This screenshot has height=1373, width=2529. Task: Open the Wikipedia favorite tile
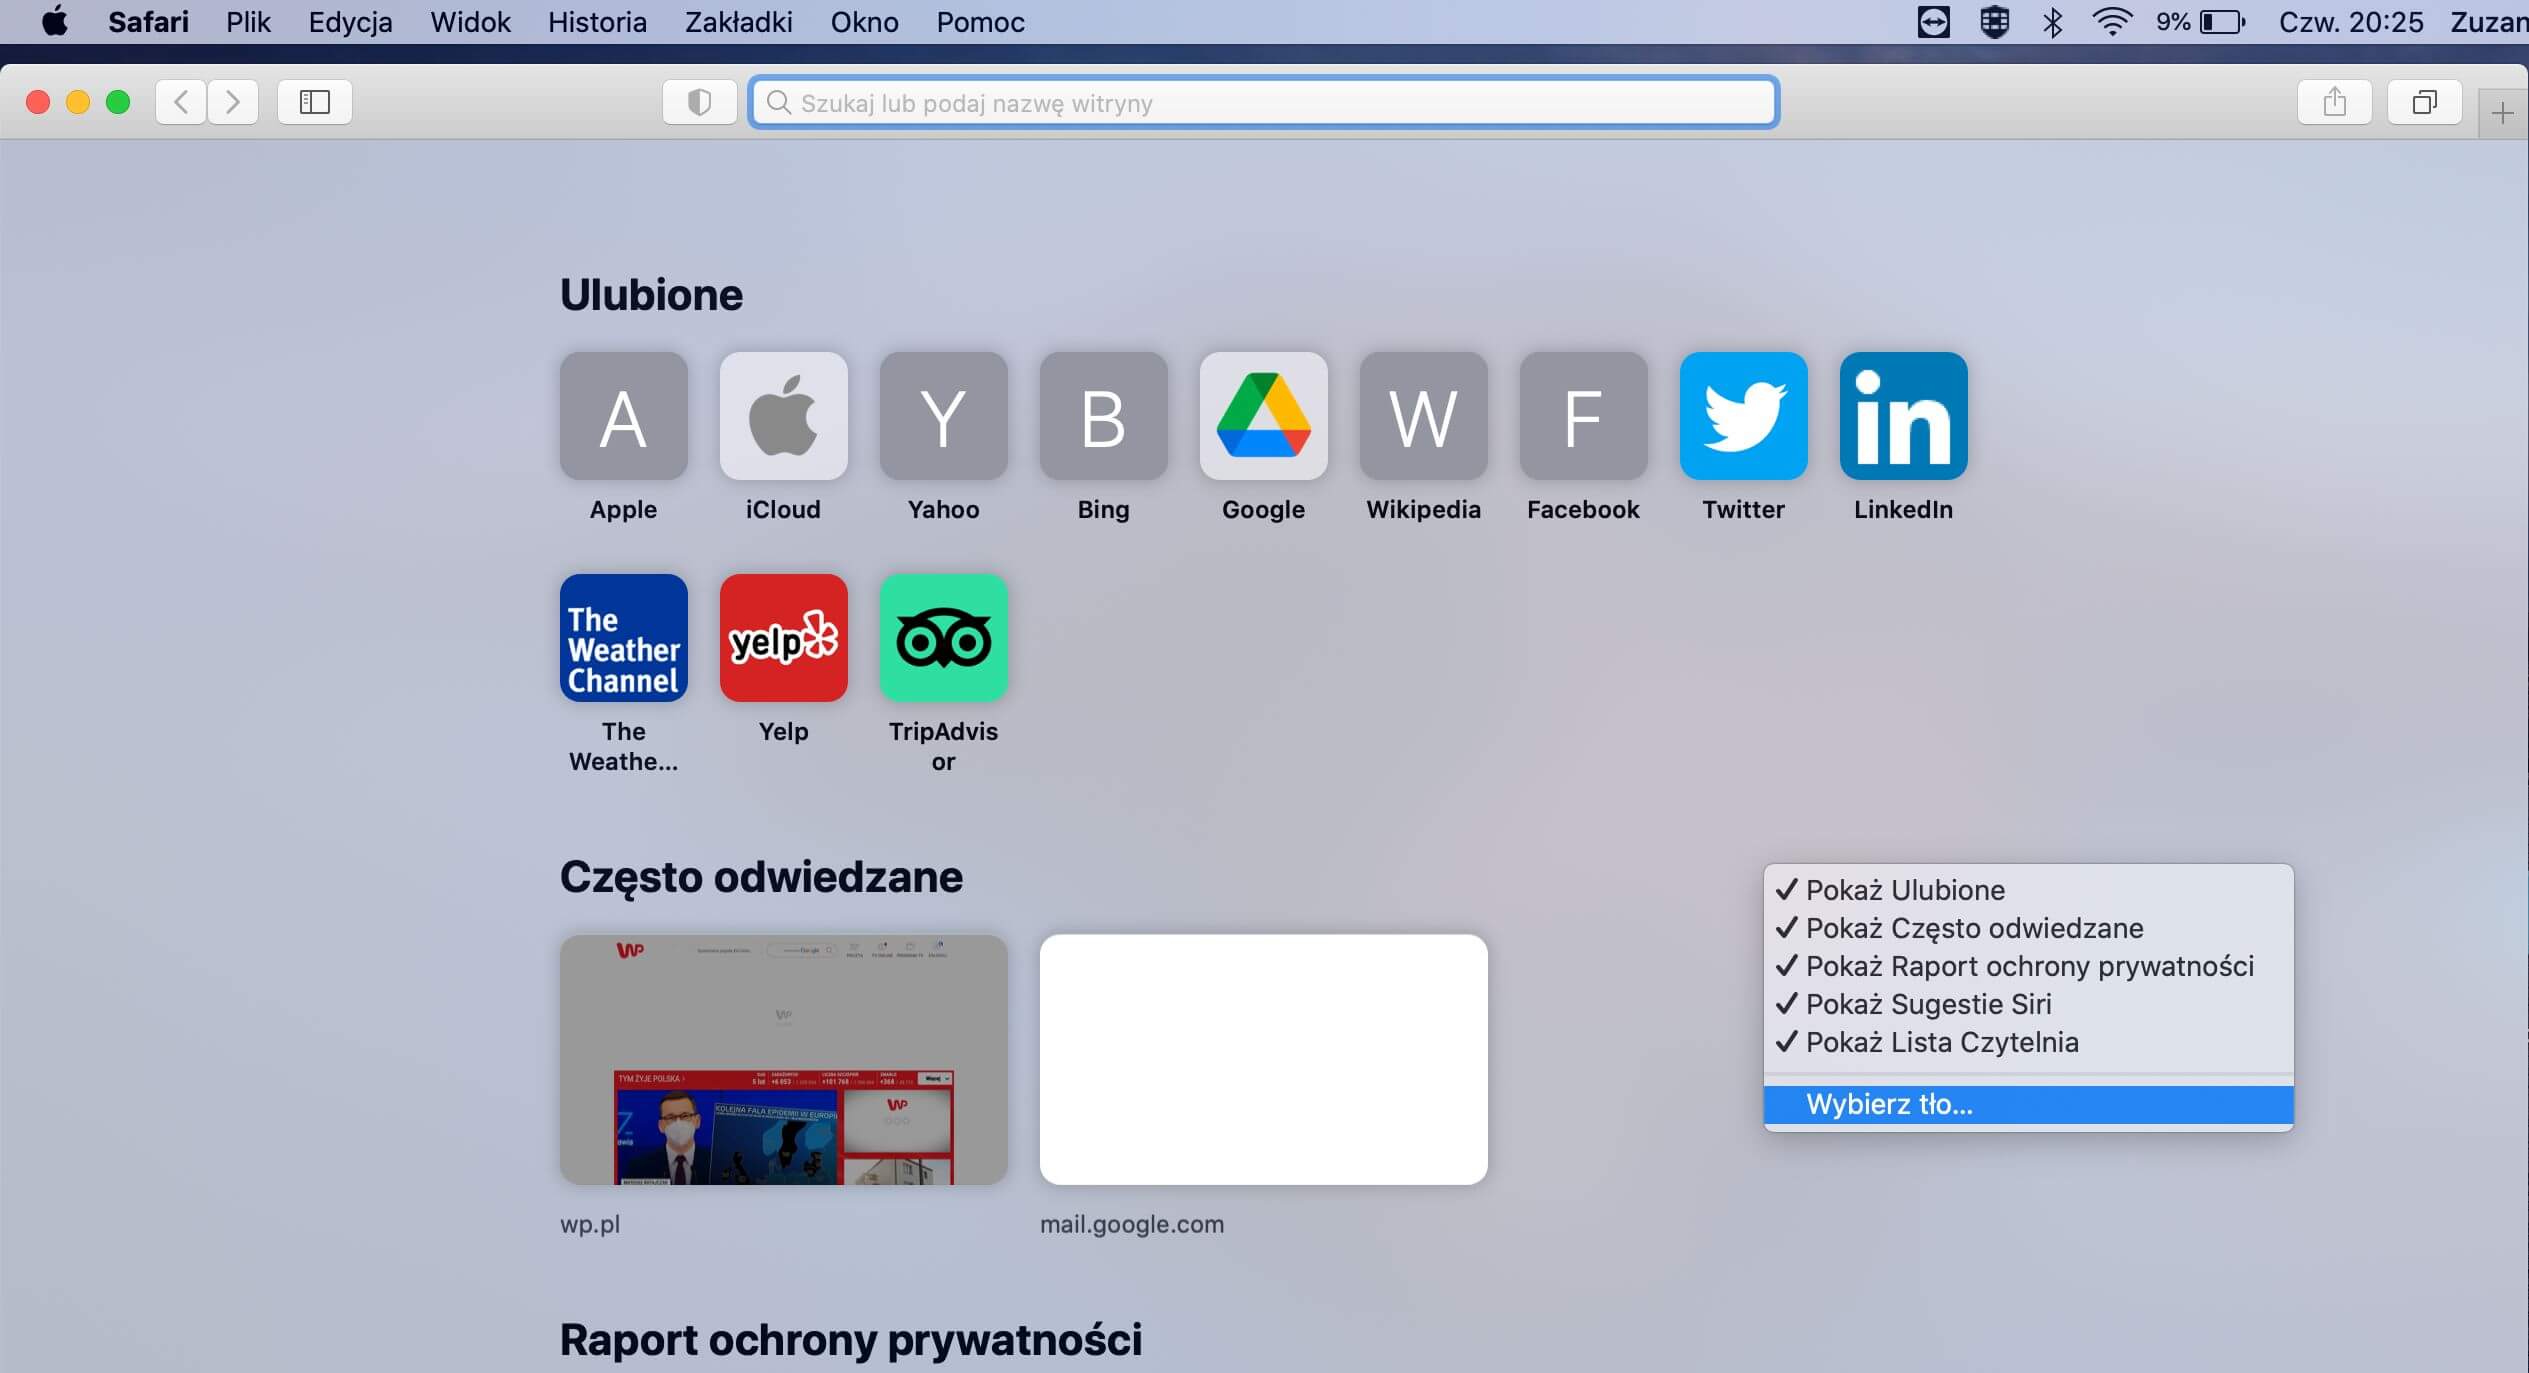pyautogui.click(x=1423, y=416)
